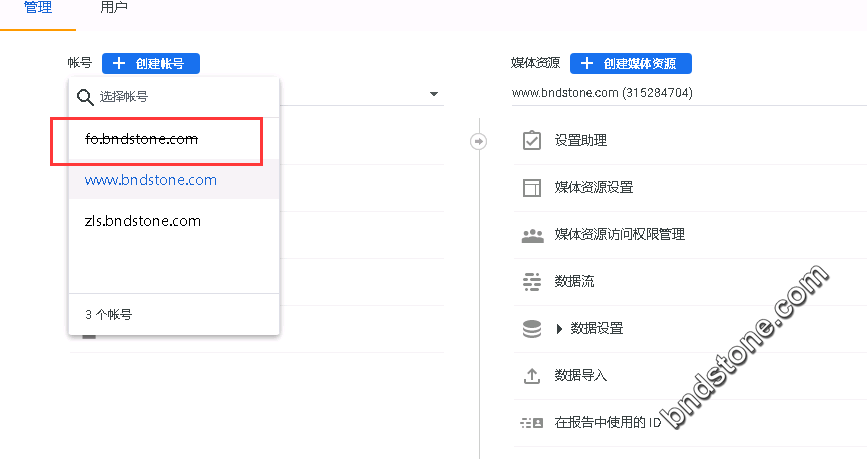Click the 创建媒体资源 button
This screenshot has width=867, height=459.
pyautogui.click(x=630, y=63)
